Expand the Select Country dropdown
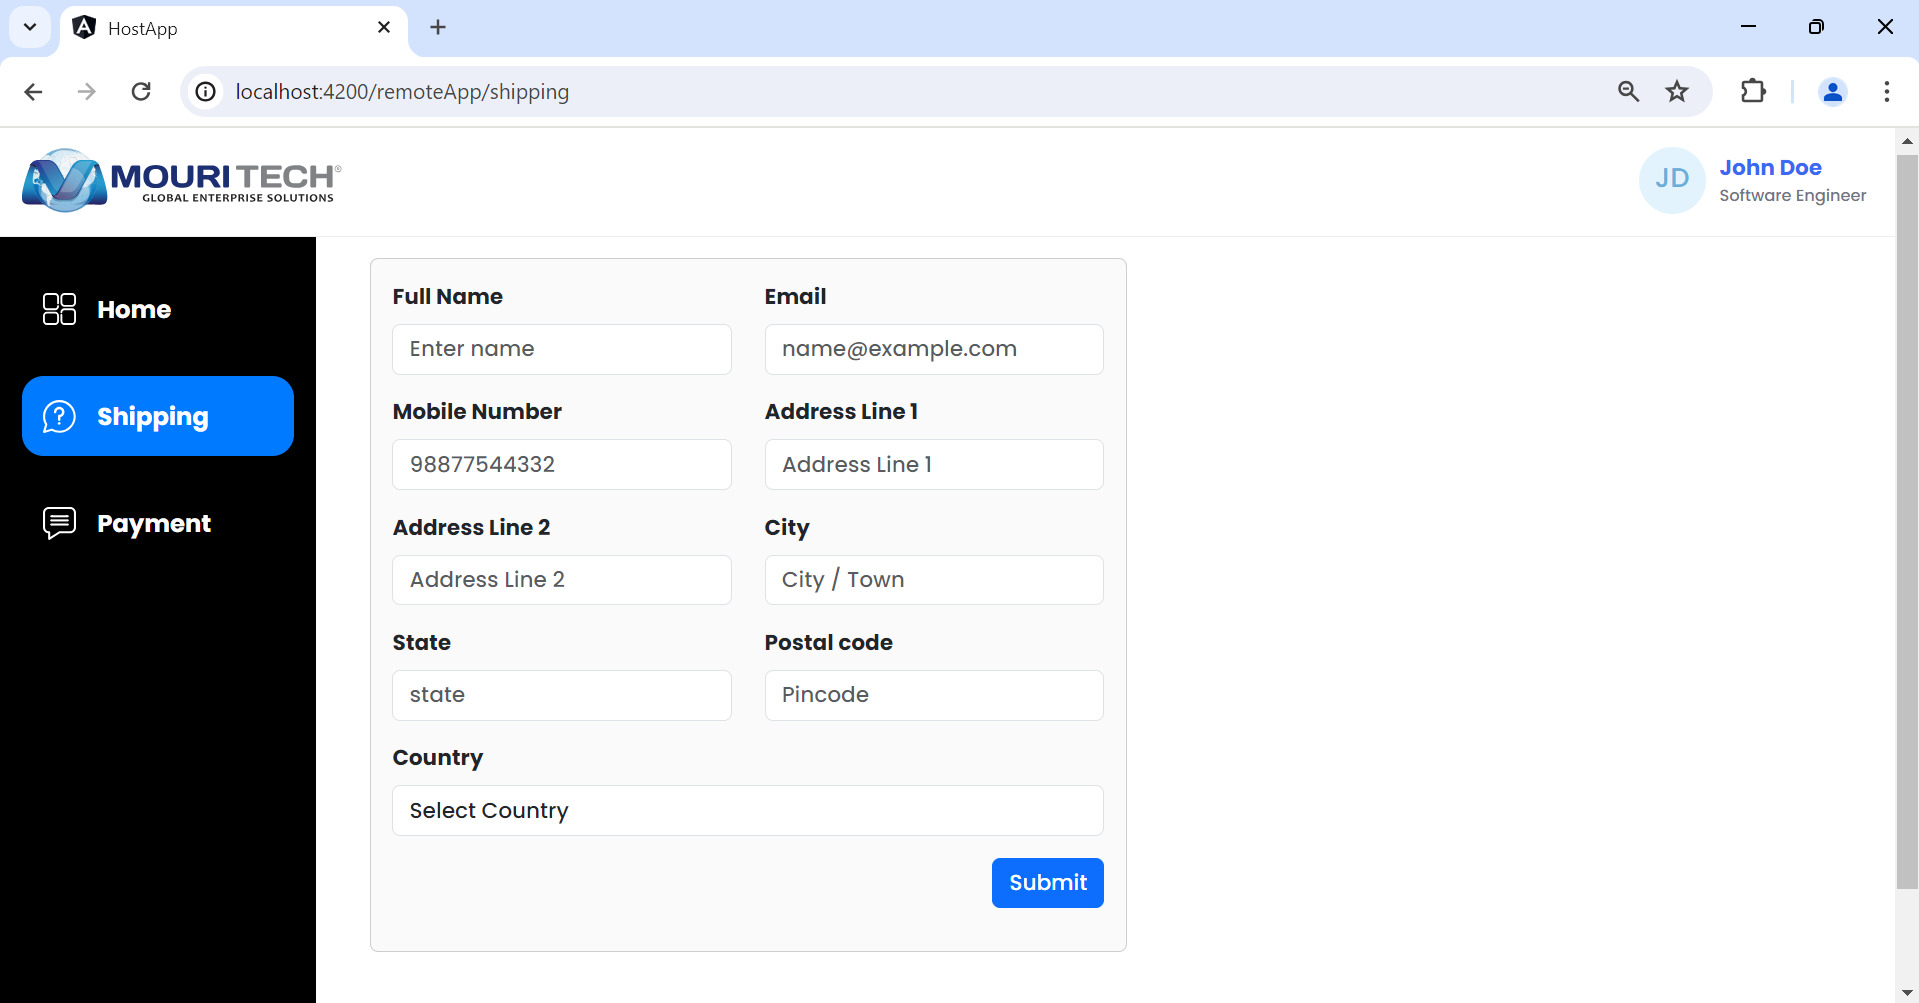 click(747, 810)
